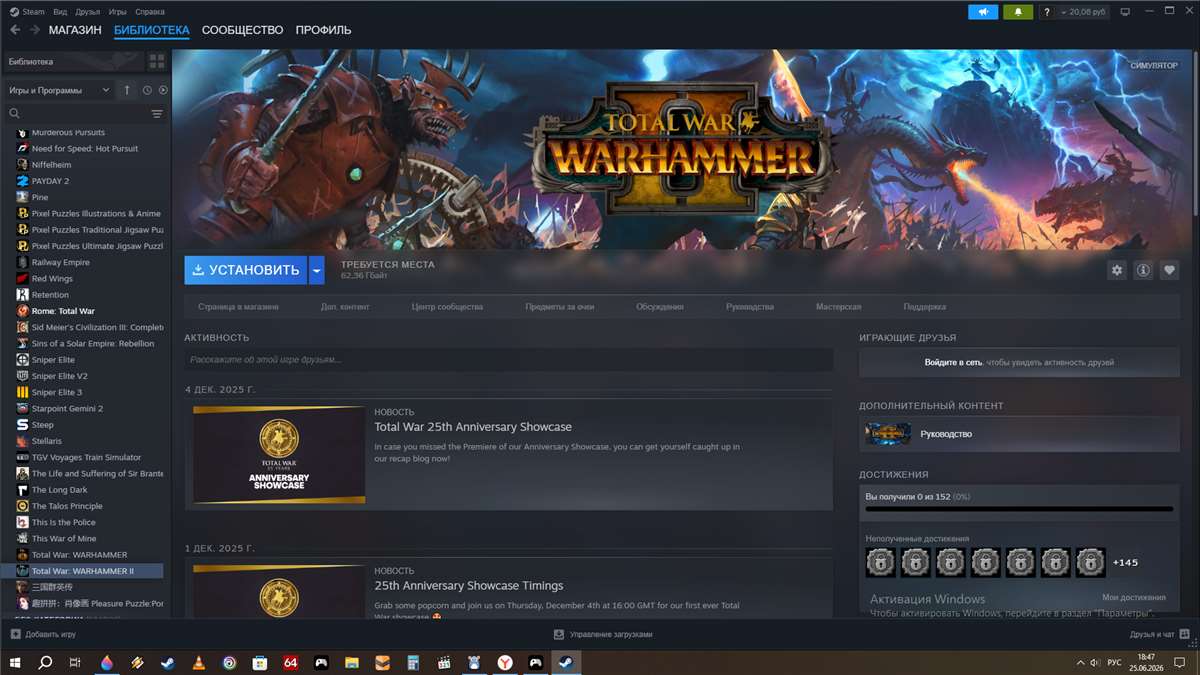The image size is (1200, 675).
Task: Click Добавить игру plus button
Action: [43, 634]
